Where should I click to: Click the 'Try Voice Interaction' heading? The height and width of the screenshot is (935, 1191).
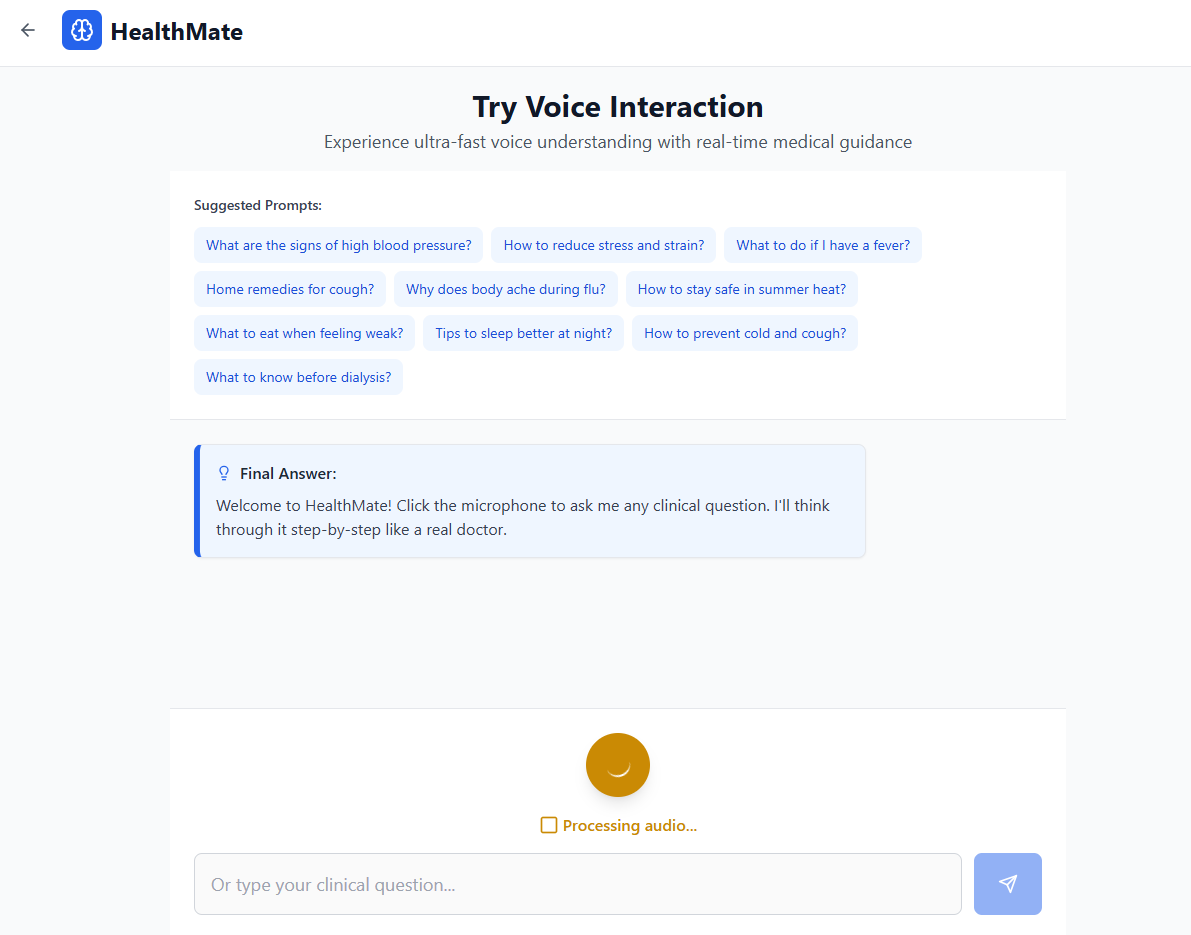tap(618, 107)
